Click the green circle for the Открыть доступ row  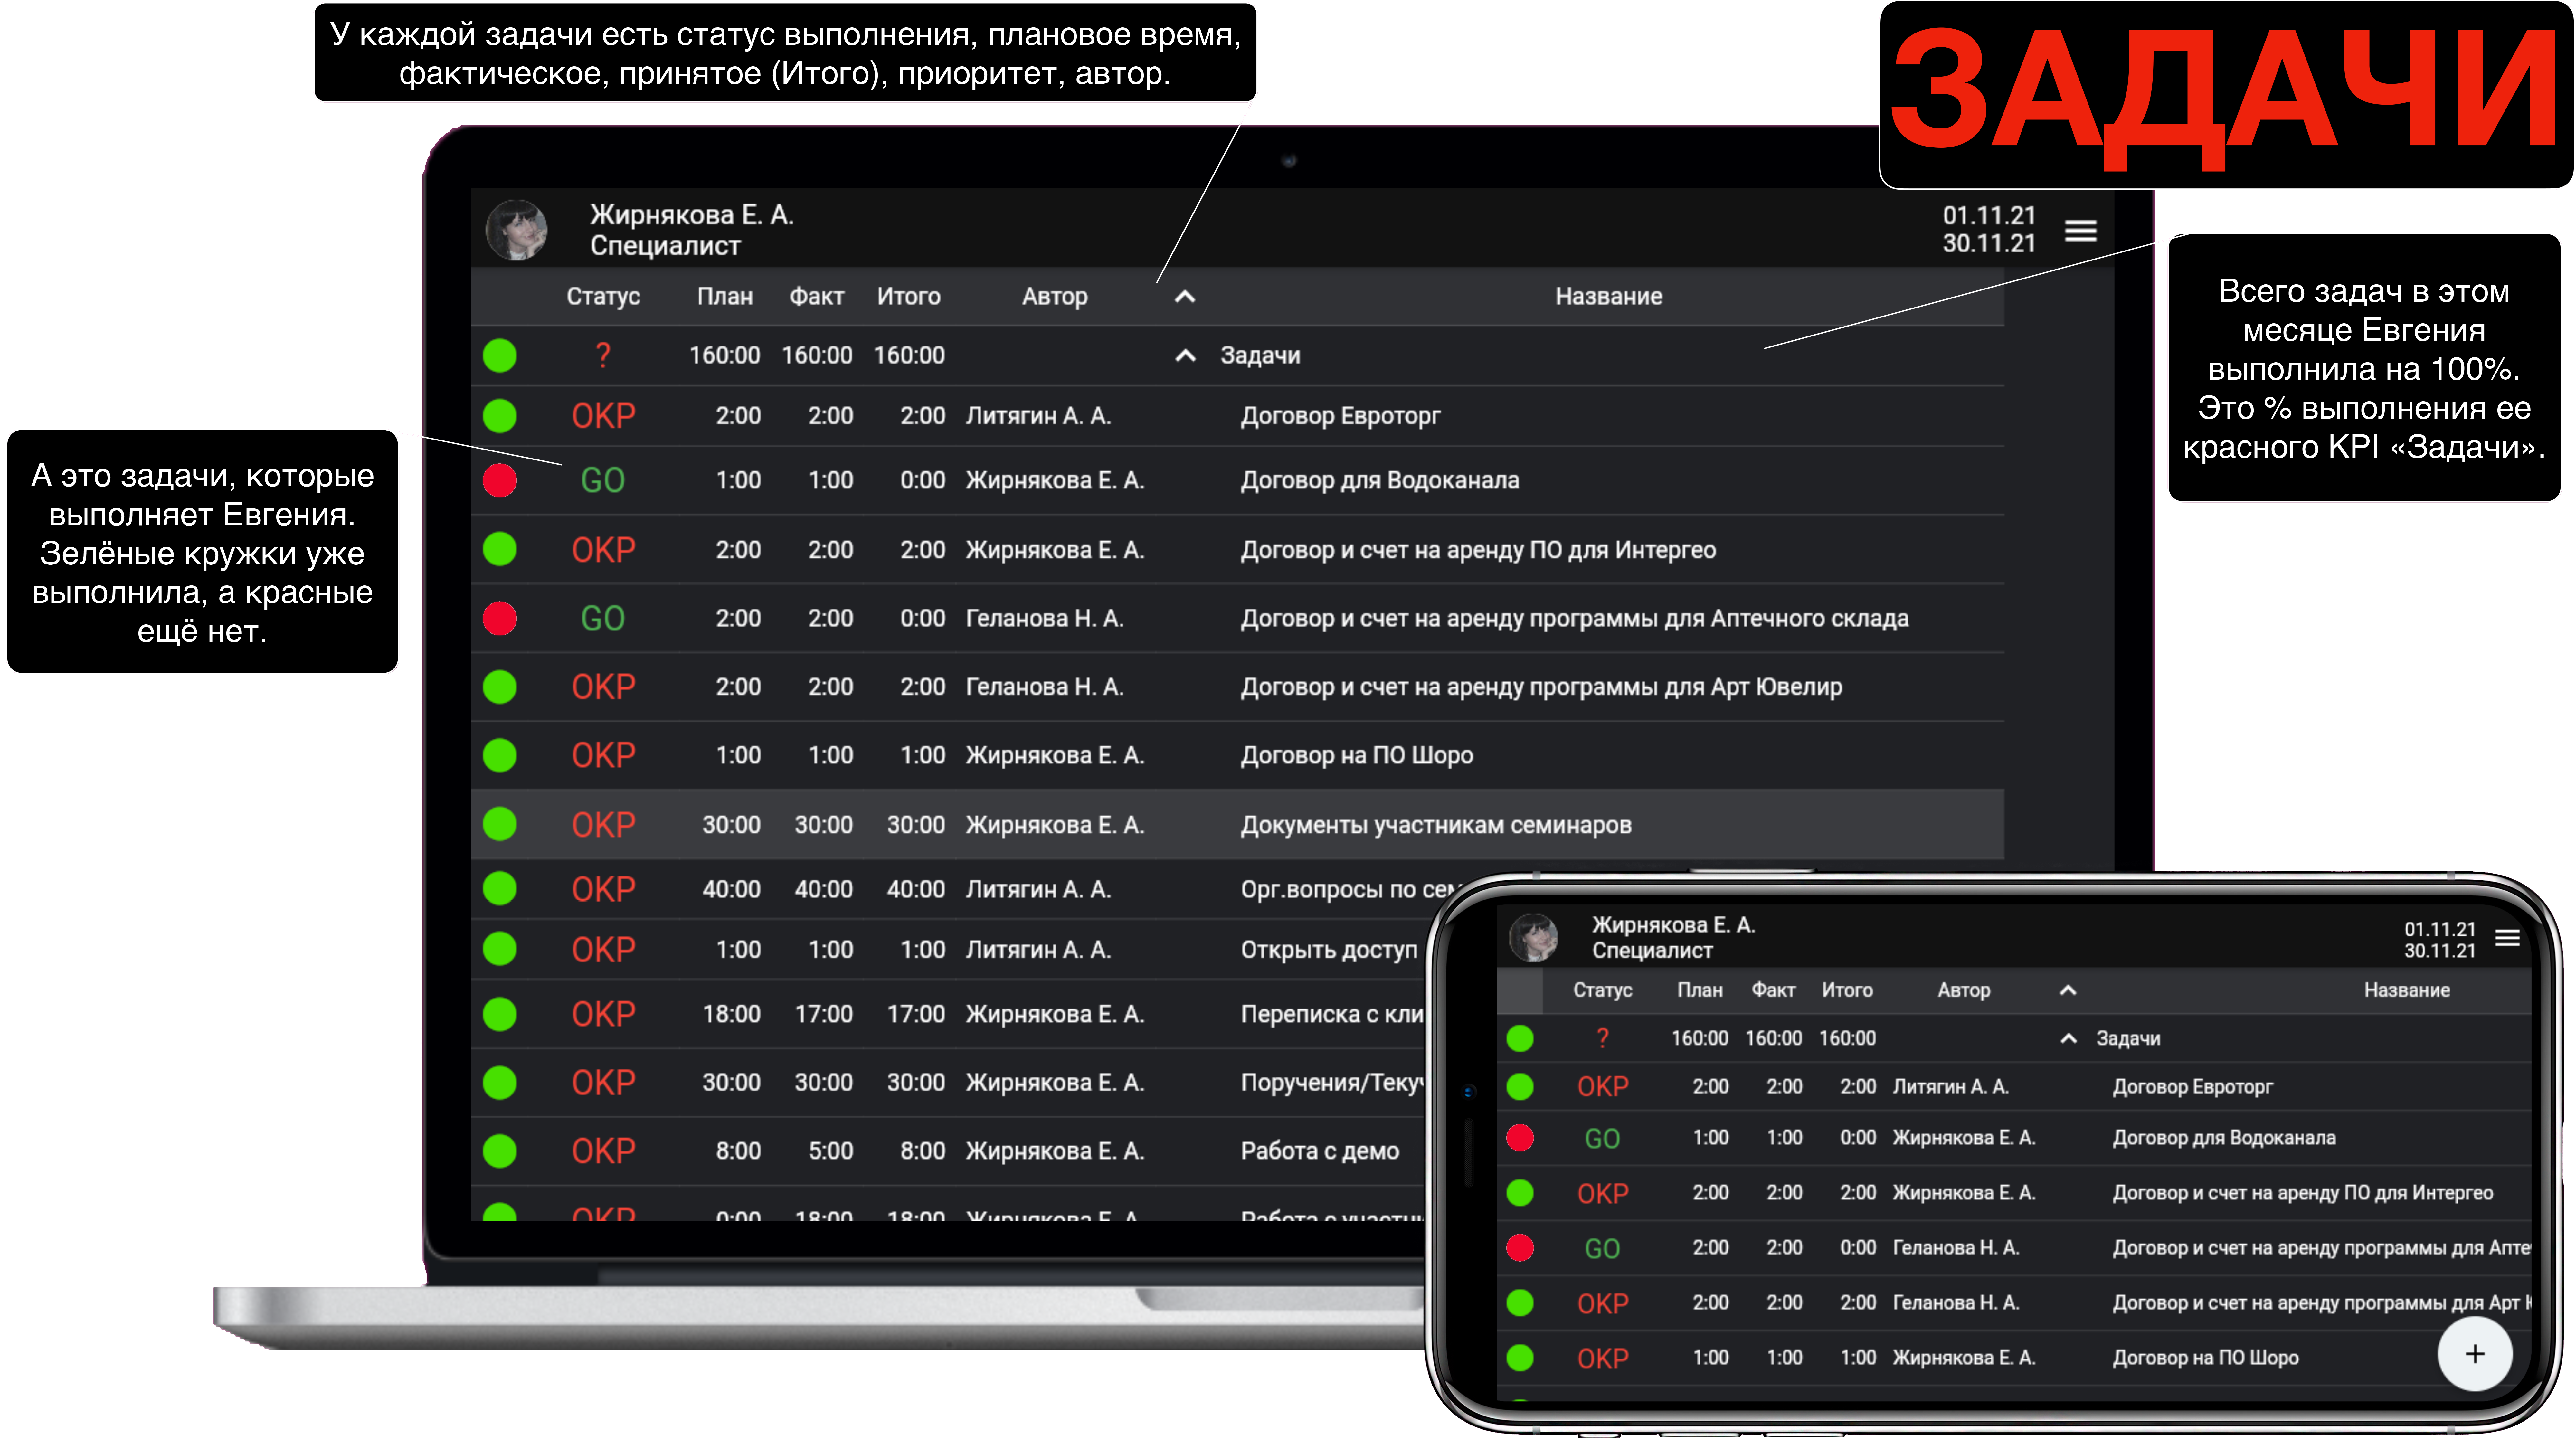[500, 949]
